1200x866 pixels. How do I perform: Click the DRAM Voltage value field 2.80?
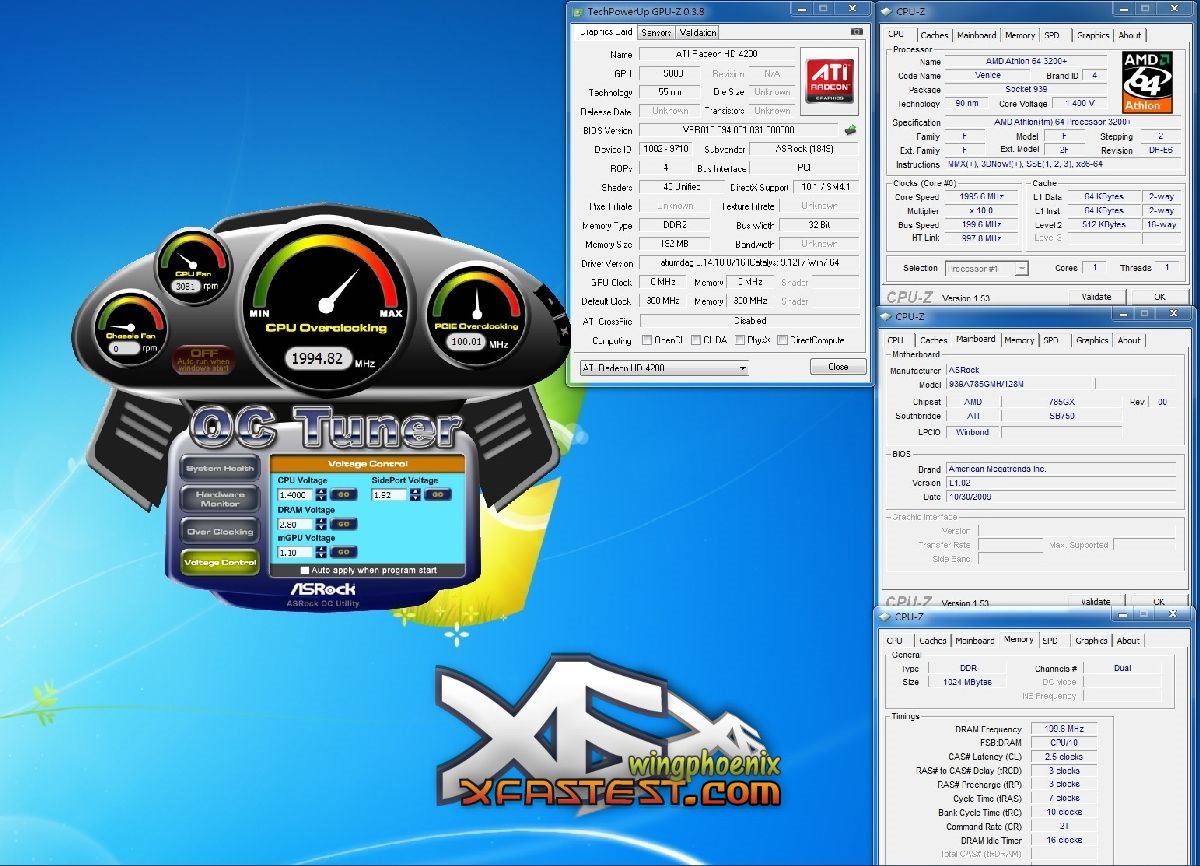tap(296, 523)
